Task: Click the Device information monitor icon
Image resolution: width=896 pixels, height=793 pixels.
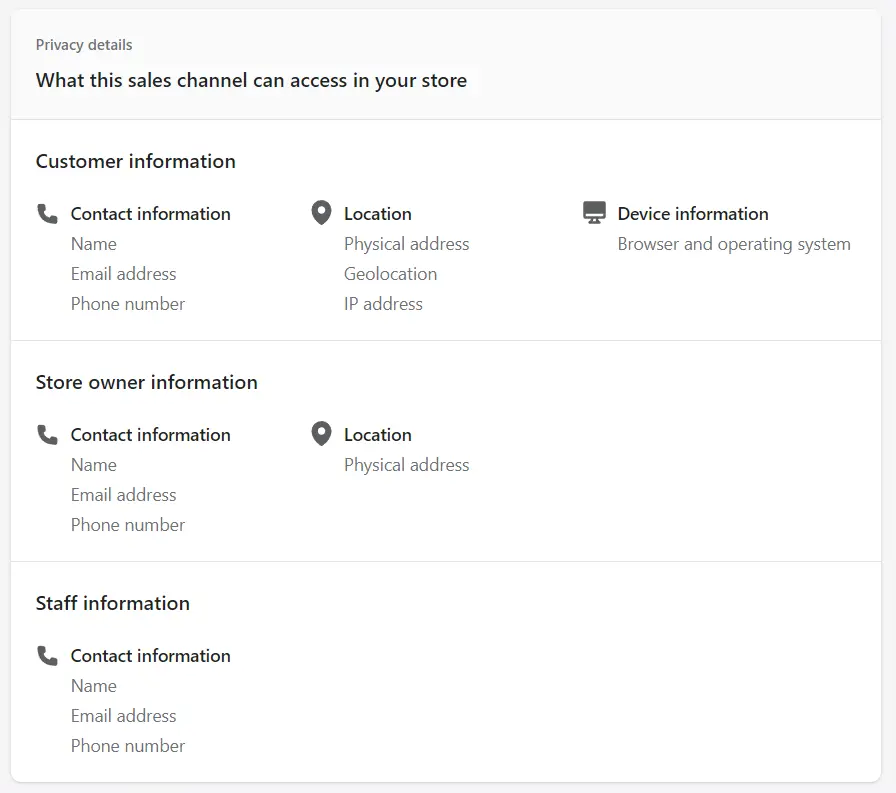Action: click(x=594, y=213)
